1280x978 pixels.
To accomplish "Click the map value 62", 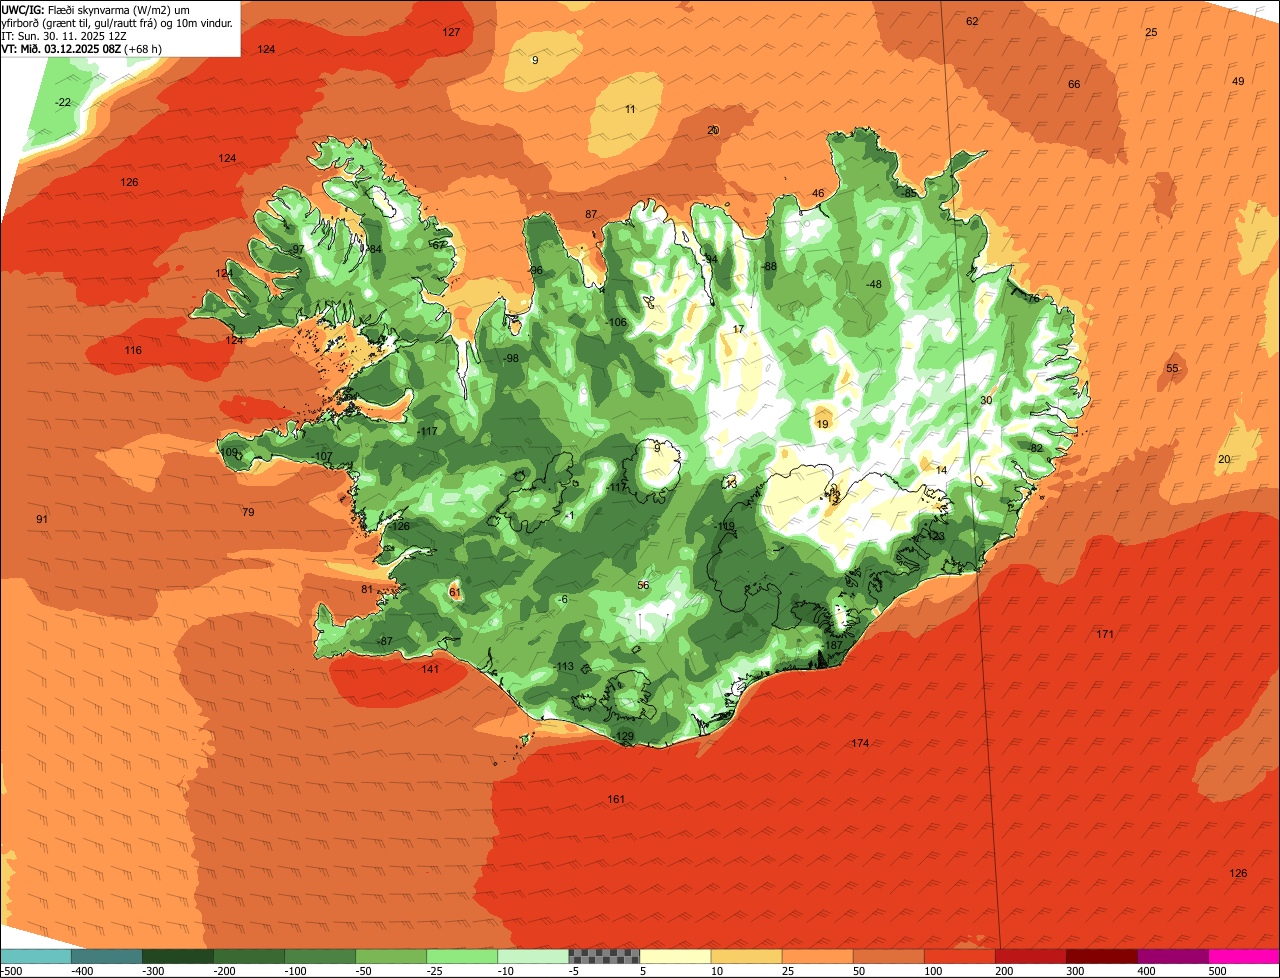I will click(x=972, y=21).
